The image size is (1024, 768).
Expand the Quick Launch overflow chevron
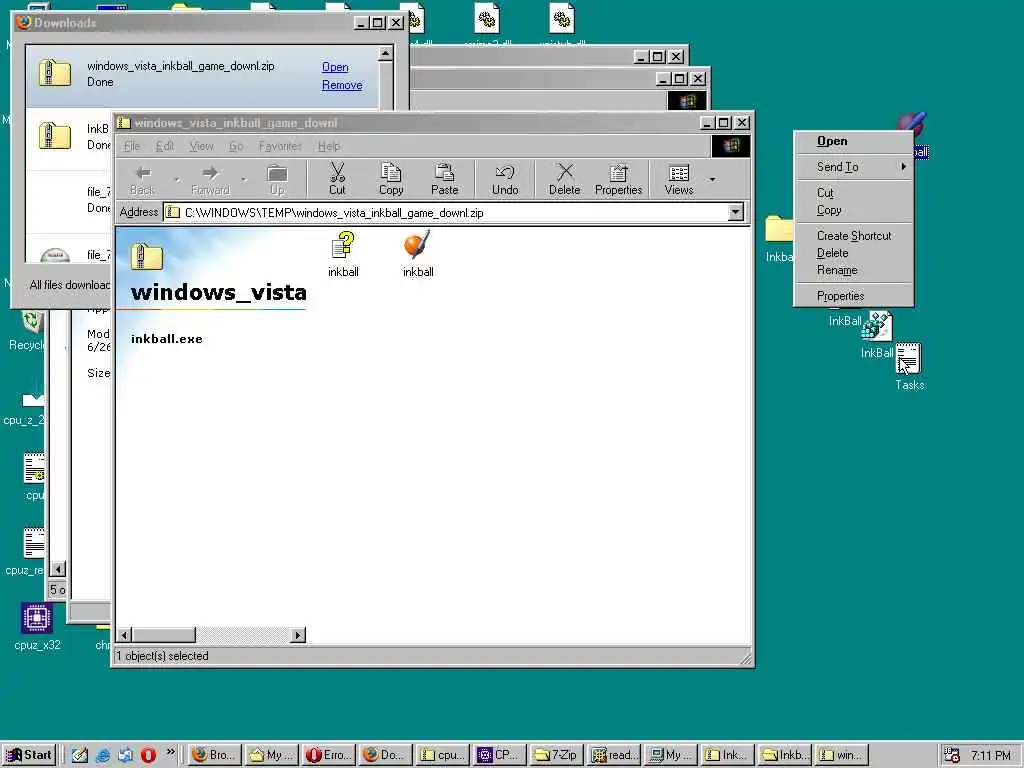tap(170, 752)
